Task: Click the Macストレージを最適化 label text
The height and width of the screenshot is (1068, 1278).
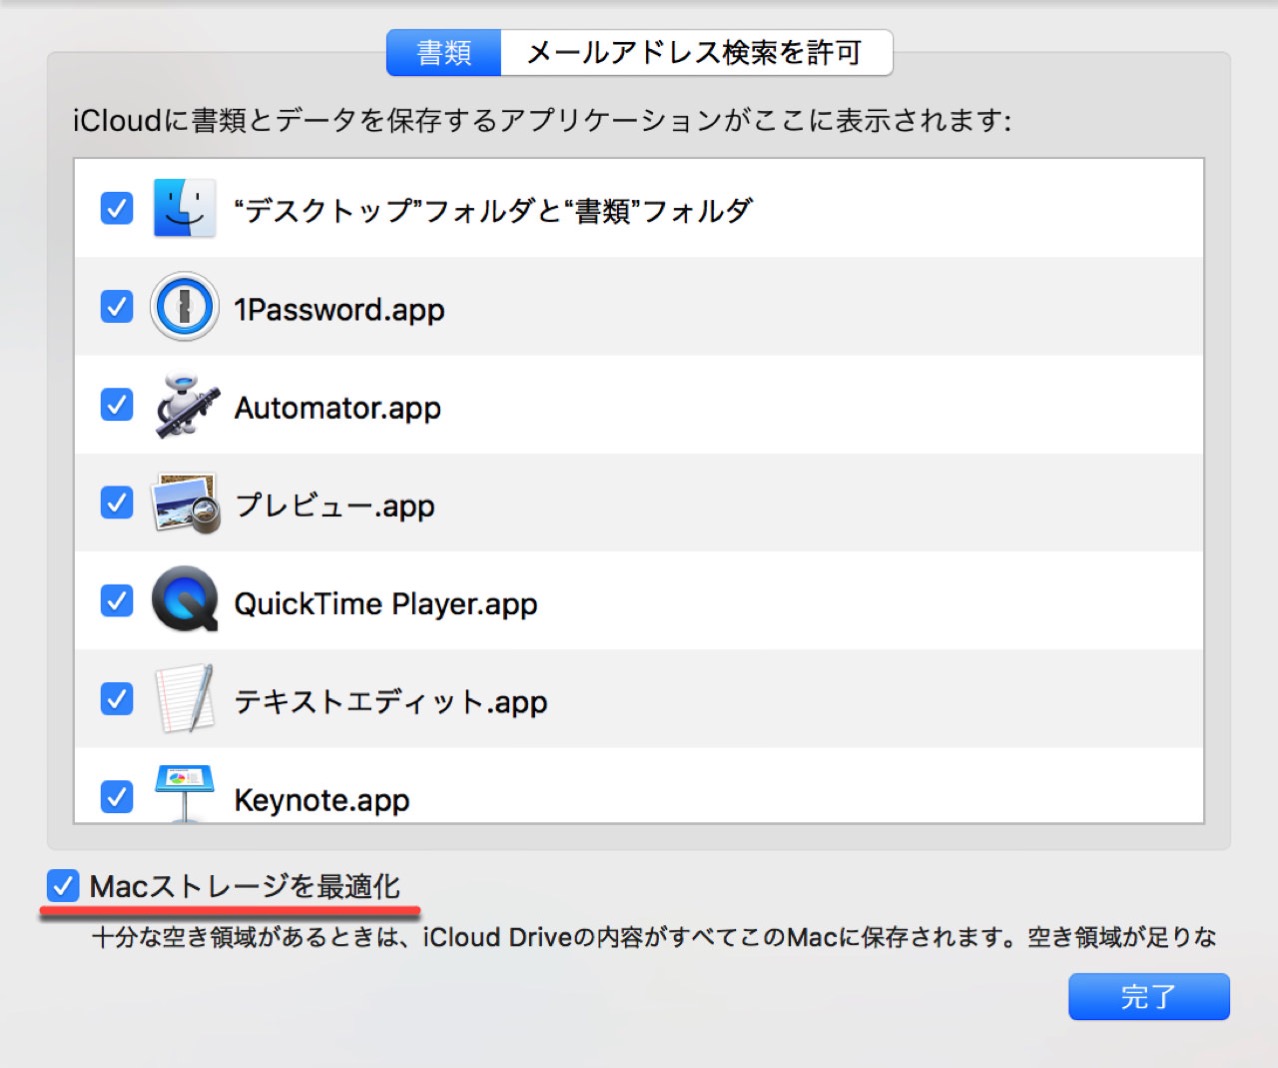Action: (x=245, y=886)
